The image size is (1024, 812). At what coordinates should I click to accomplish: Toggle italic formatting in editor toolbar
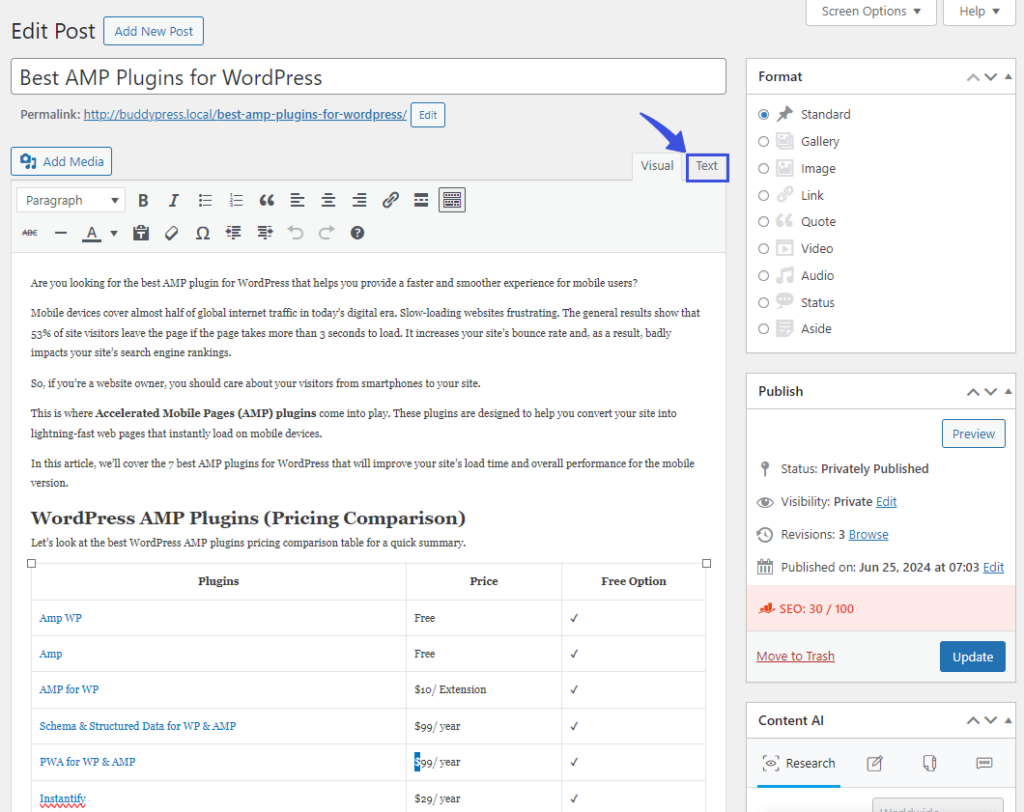coord(174,201)
